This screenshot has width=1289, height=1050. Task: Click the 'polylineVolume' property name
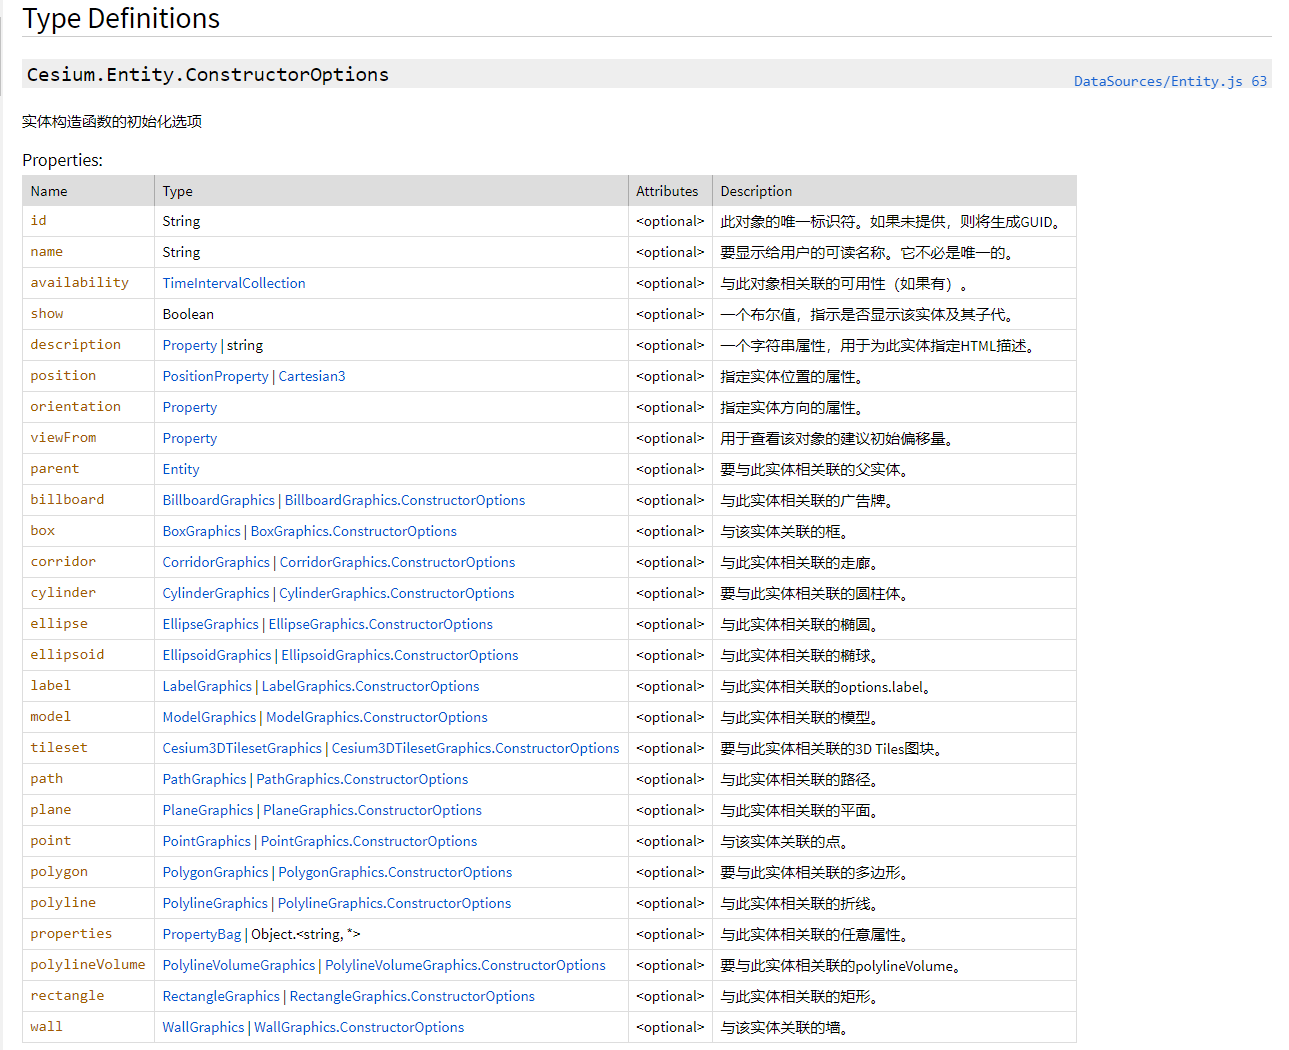88,965
